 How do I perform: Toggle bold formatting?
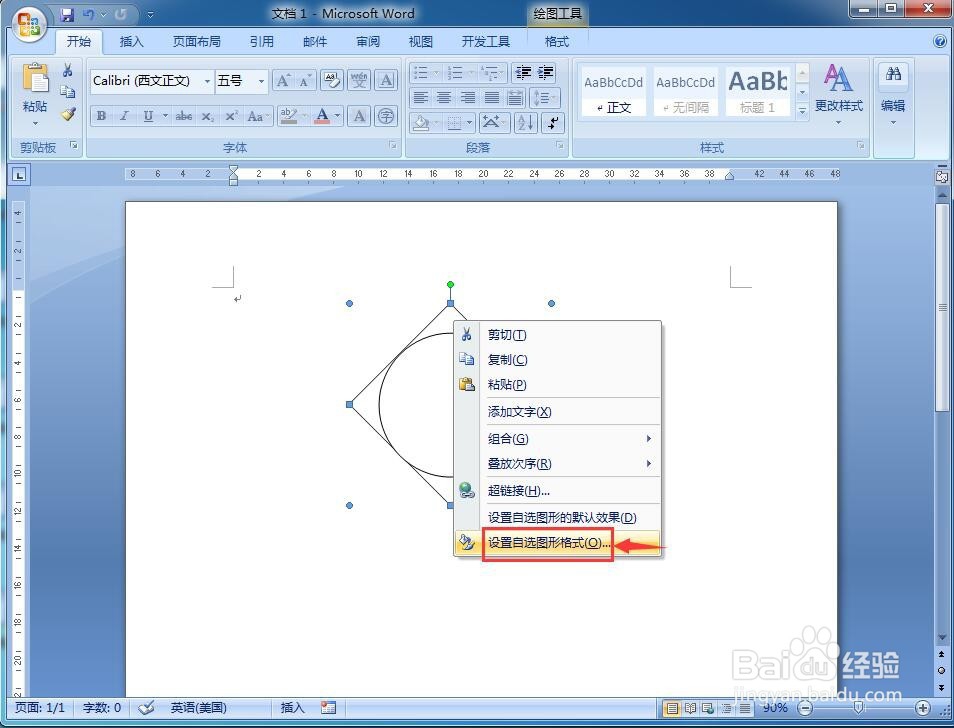click(102, 116)
